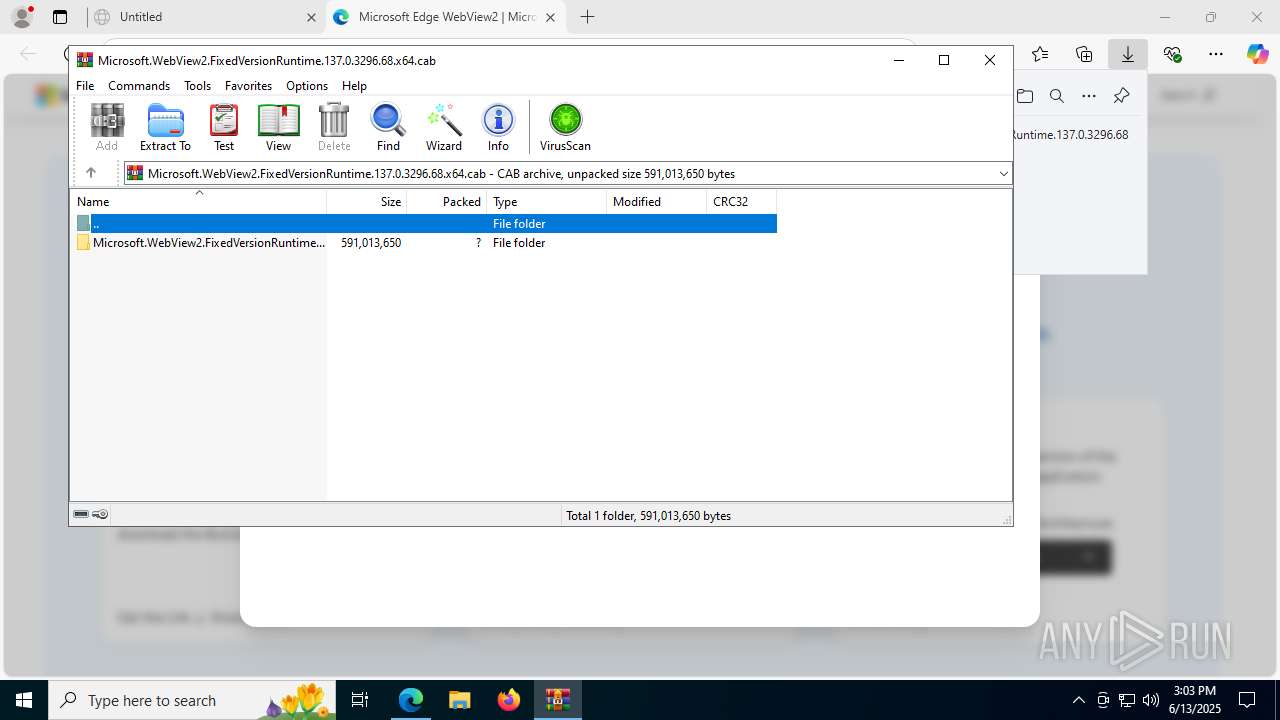Search downloads with the magnifier icon

(x=1057, y=96)
